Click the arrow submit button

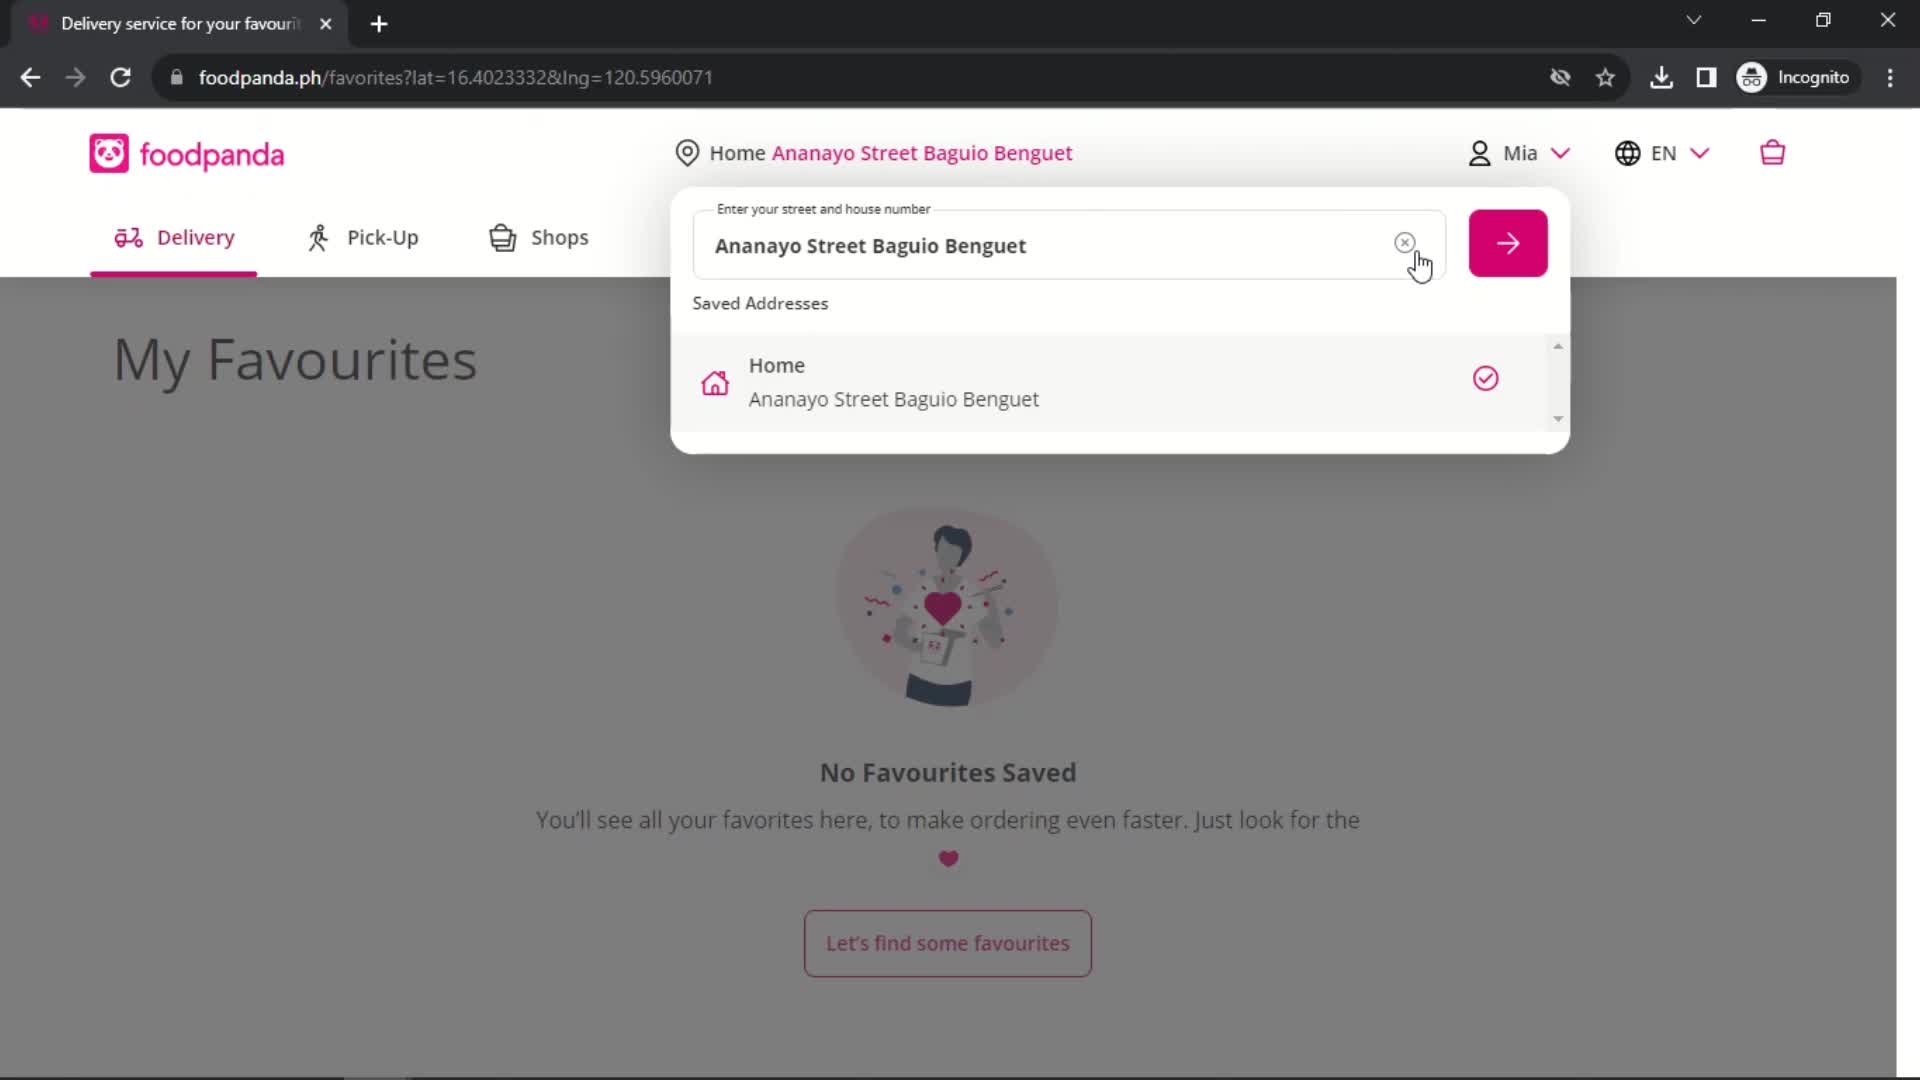(1509, 243)
